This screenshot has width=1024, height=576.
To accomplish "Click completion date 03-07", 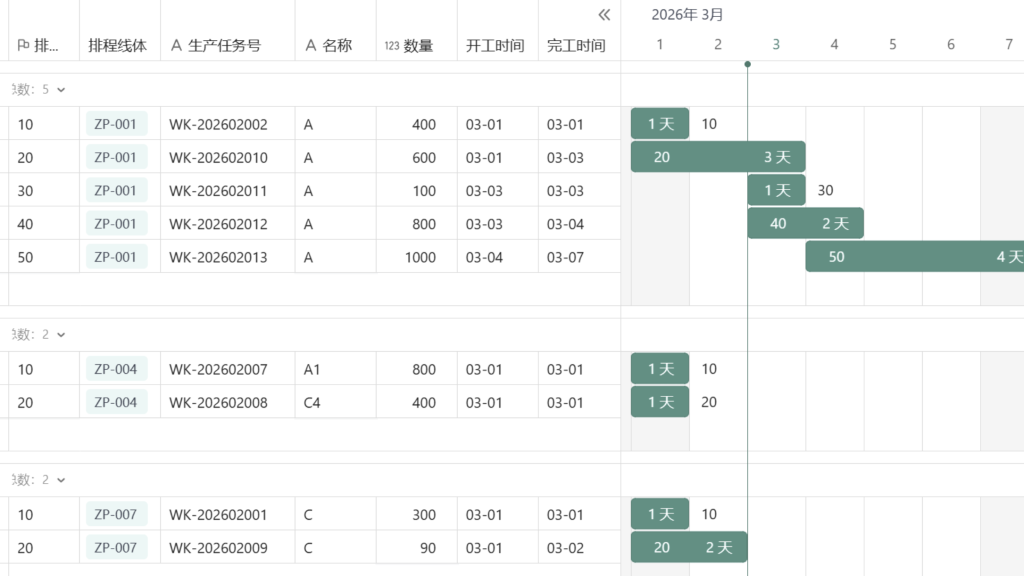I will click(565, 258).
